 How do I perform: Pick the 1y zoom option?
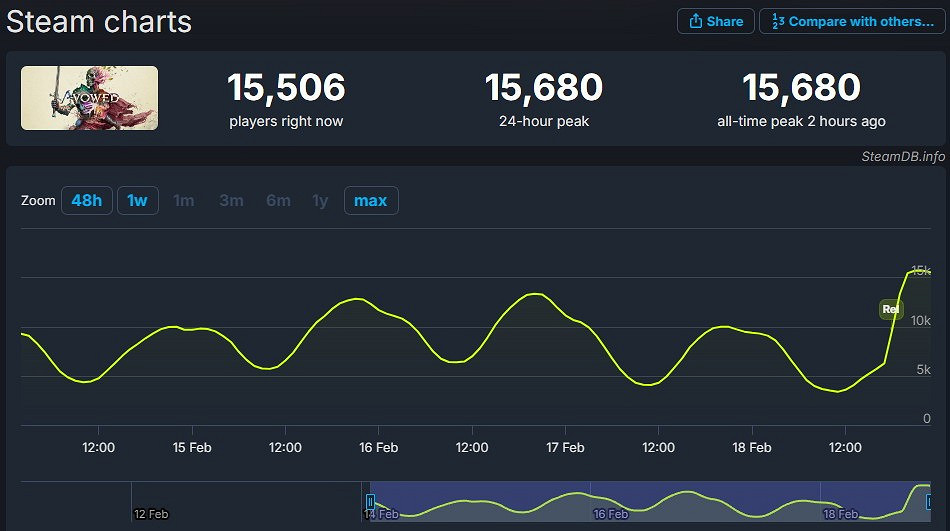click(320, 201)
